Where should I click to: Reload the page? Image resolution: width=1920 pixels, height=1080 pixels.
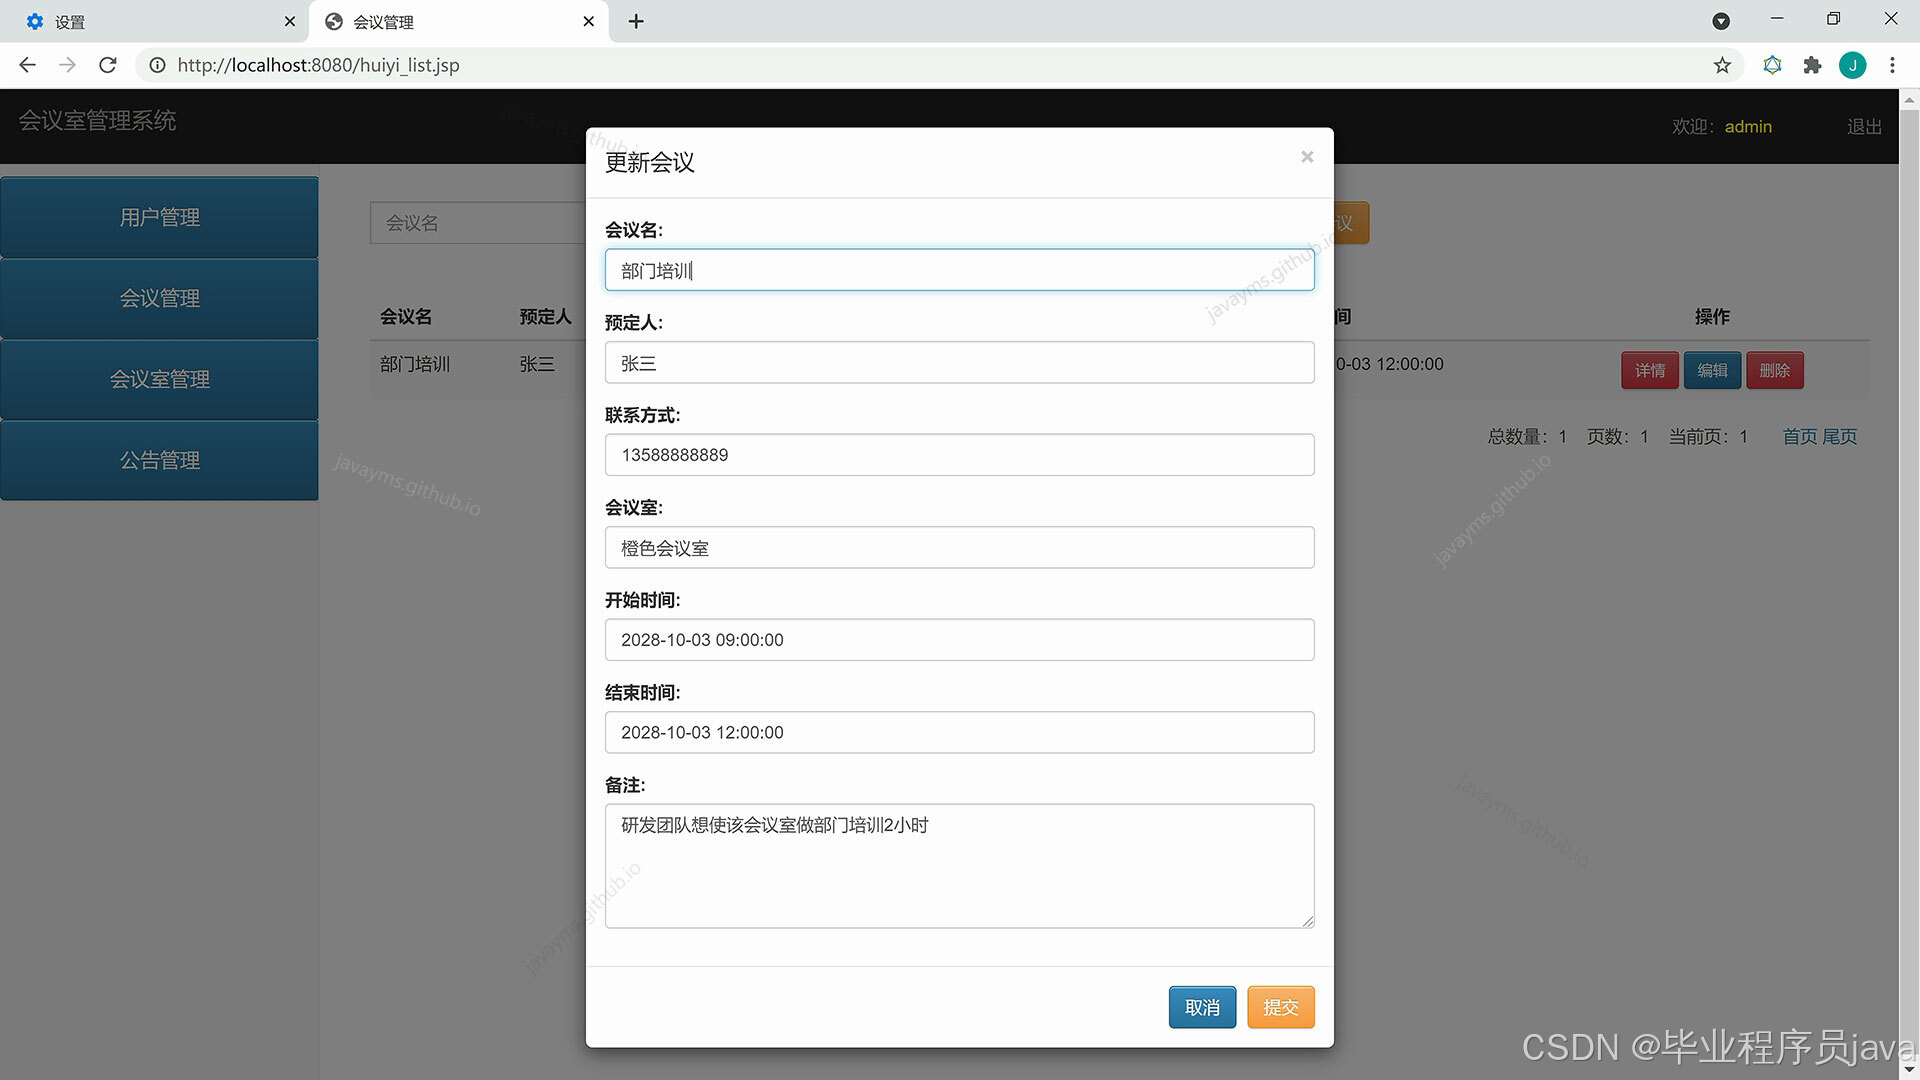(x=108, y=65)
